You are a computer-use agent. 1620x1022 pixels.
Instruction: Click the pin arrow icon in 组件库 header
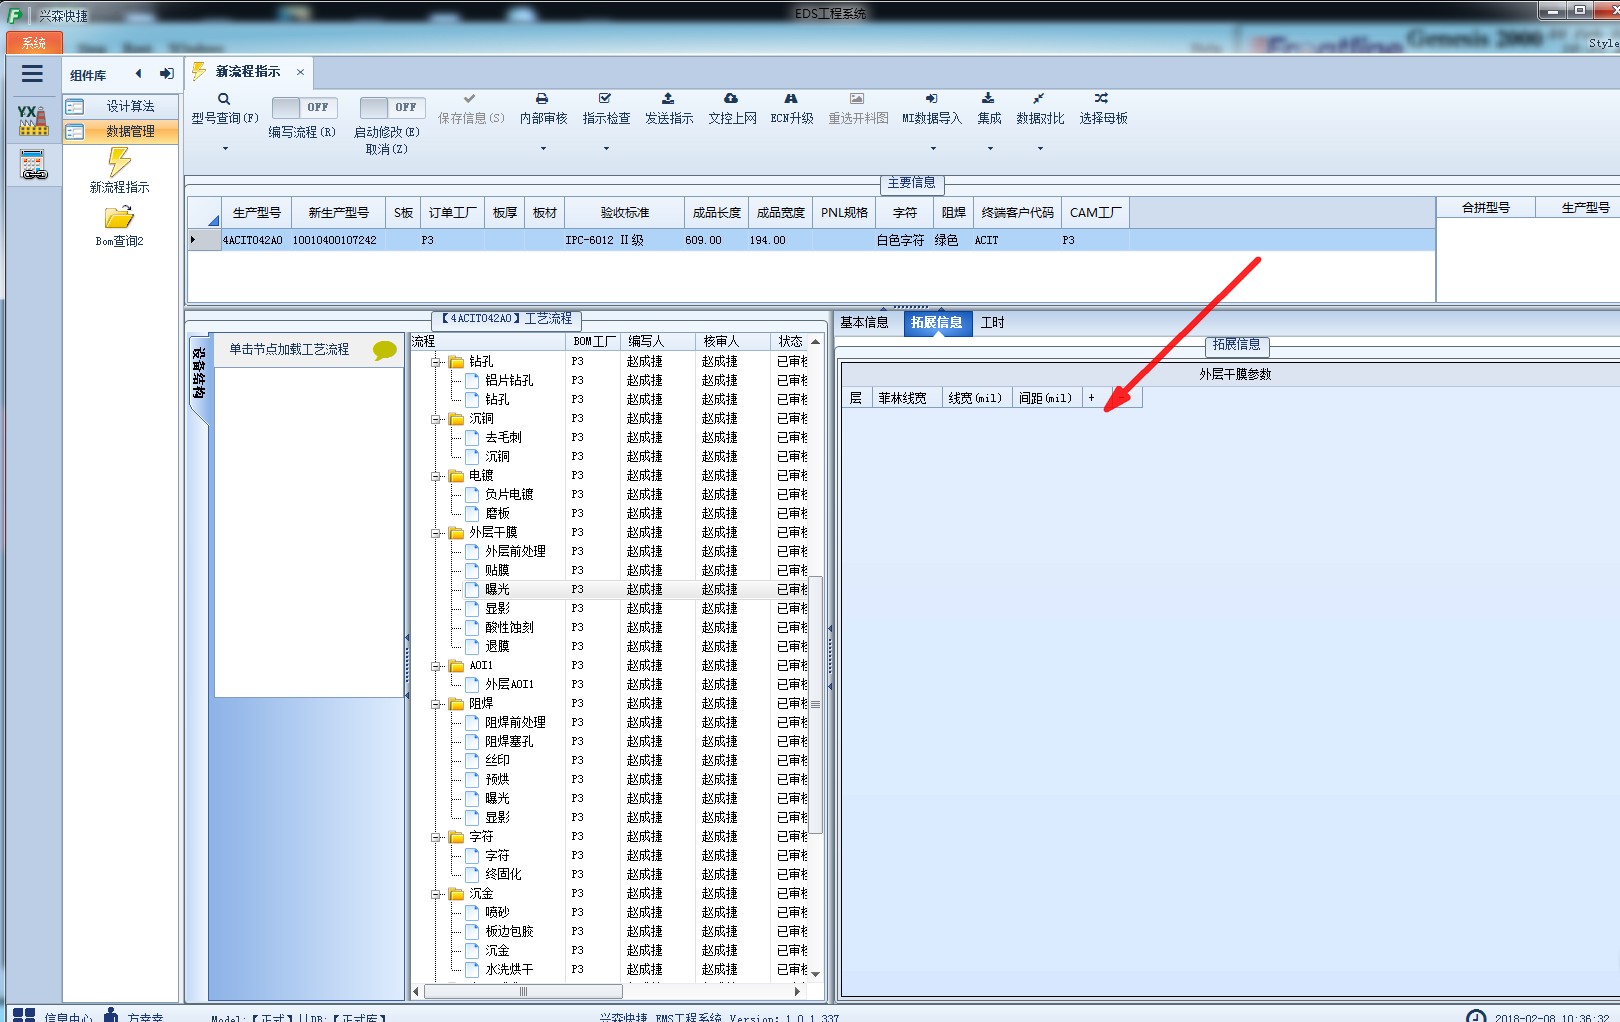coord(166,74)
